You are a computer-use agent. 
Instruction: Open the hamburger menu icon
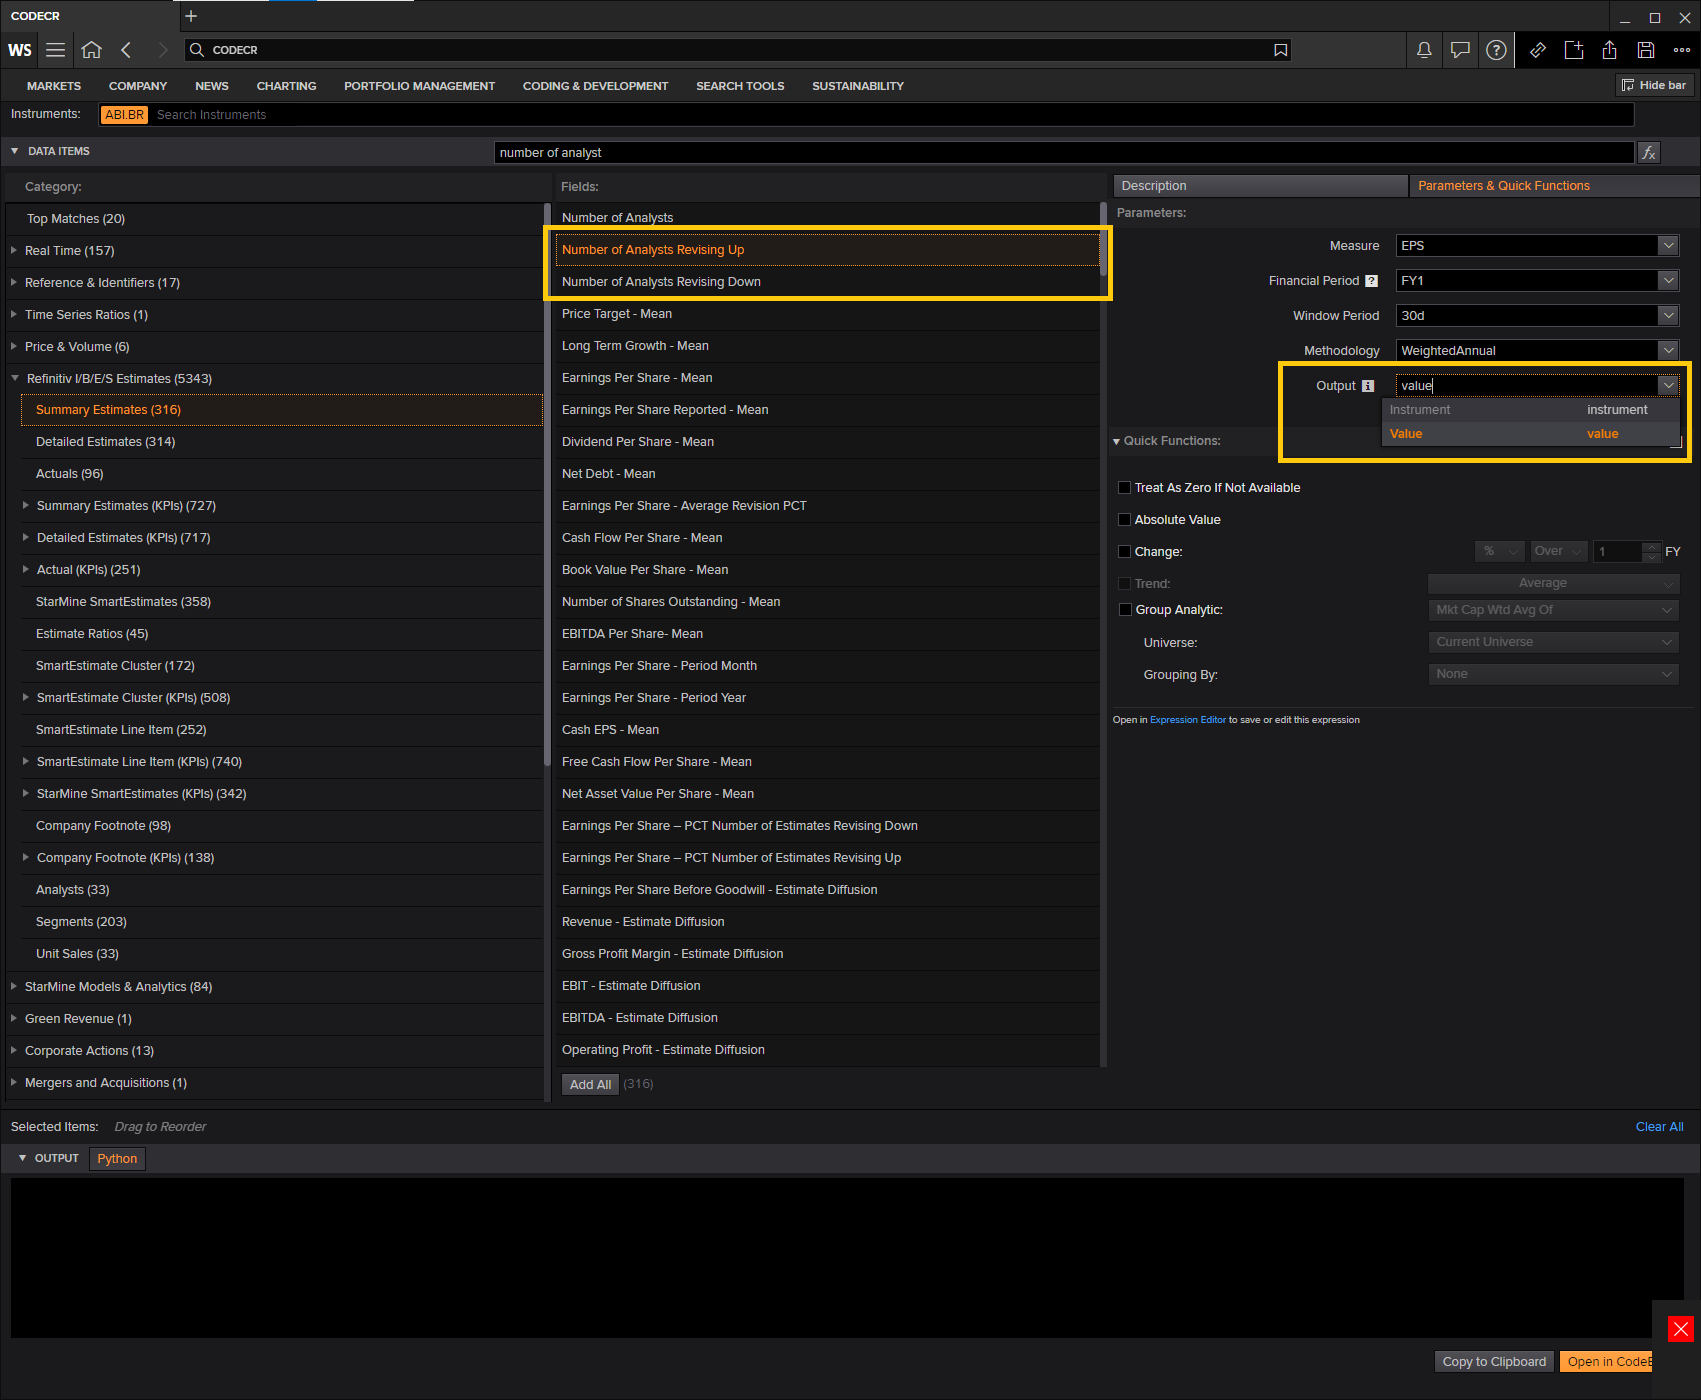coord(56,50)
